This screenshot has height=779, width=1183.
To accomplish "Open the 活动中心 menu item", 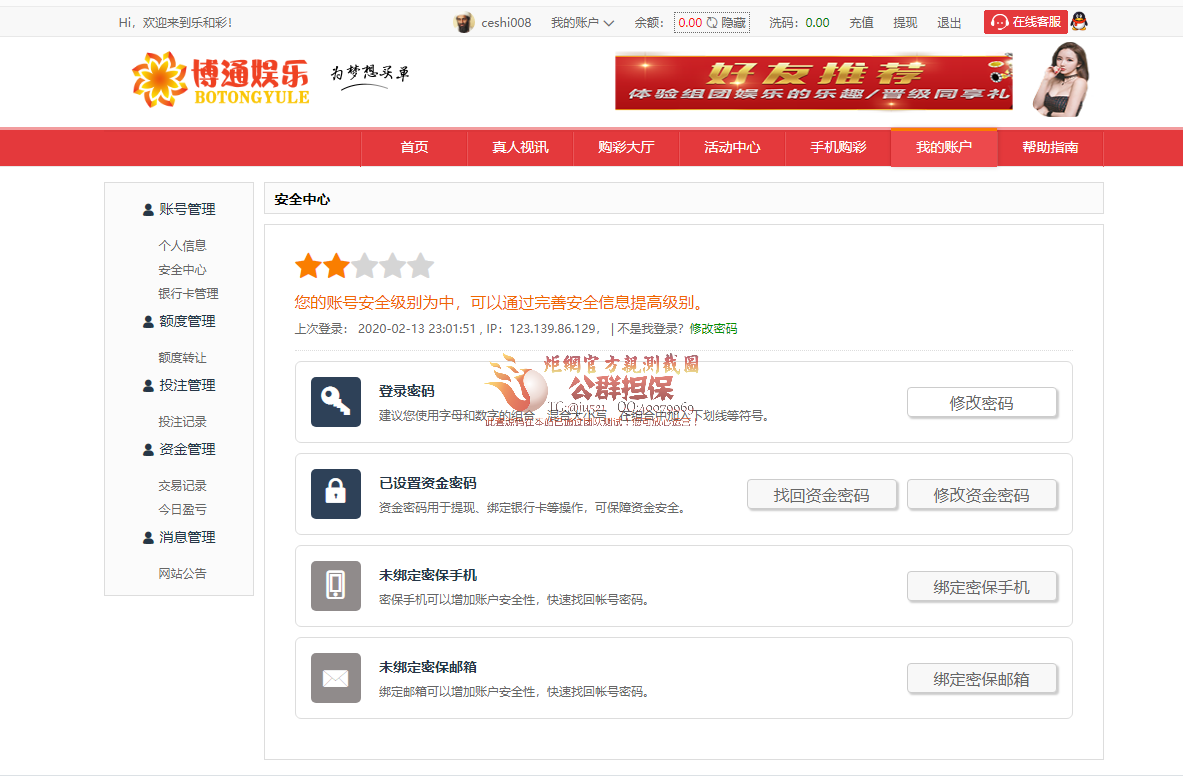I will pyautogui.click(x=732, y=147).
